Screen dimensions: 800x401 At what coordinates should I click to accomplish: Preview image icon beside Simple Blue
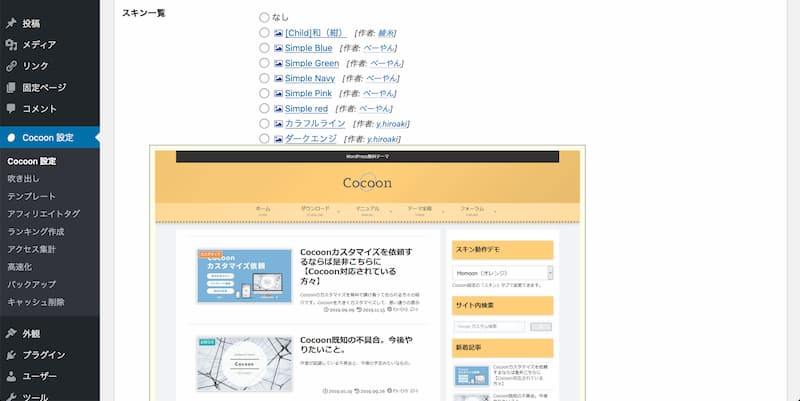[x=278, y=48]
